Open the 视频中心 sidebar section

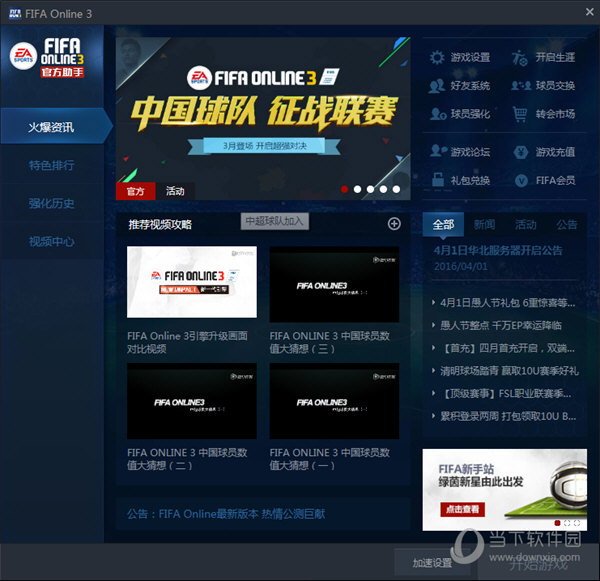tap(52, 241)
